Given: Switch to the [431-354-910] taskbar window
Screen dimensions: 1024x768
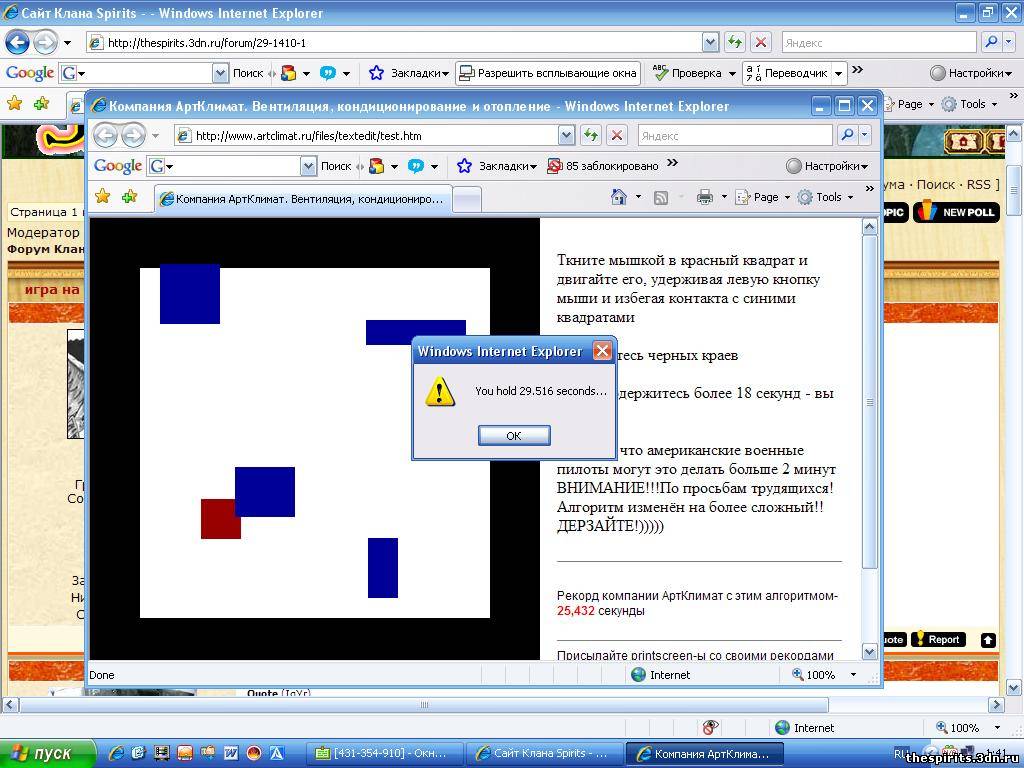Looking at the screenshot, I should (385, 754).
